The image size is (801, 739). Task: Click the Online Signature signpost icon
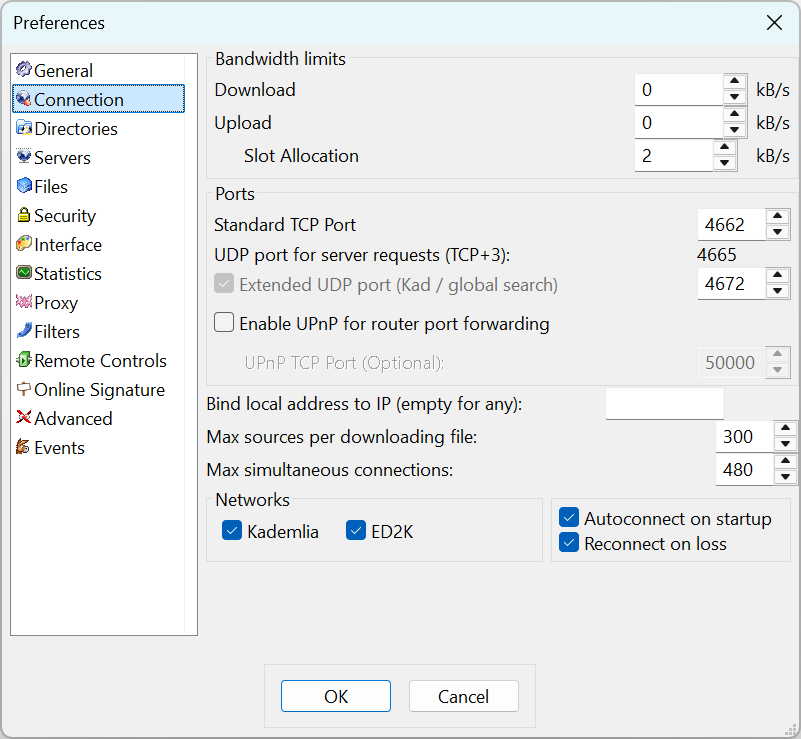tap(23, 389)
